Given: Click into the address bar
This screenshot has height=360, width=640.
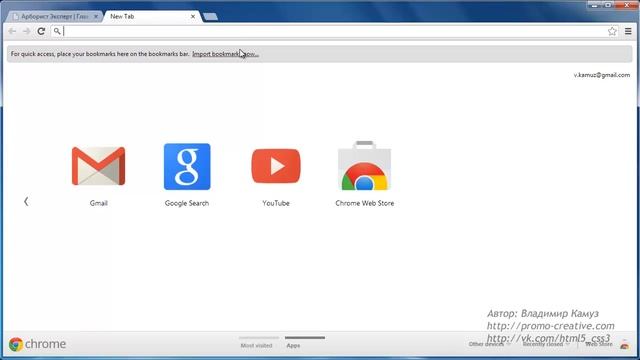Looking at the screenshot, I should click(334, 31).
